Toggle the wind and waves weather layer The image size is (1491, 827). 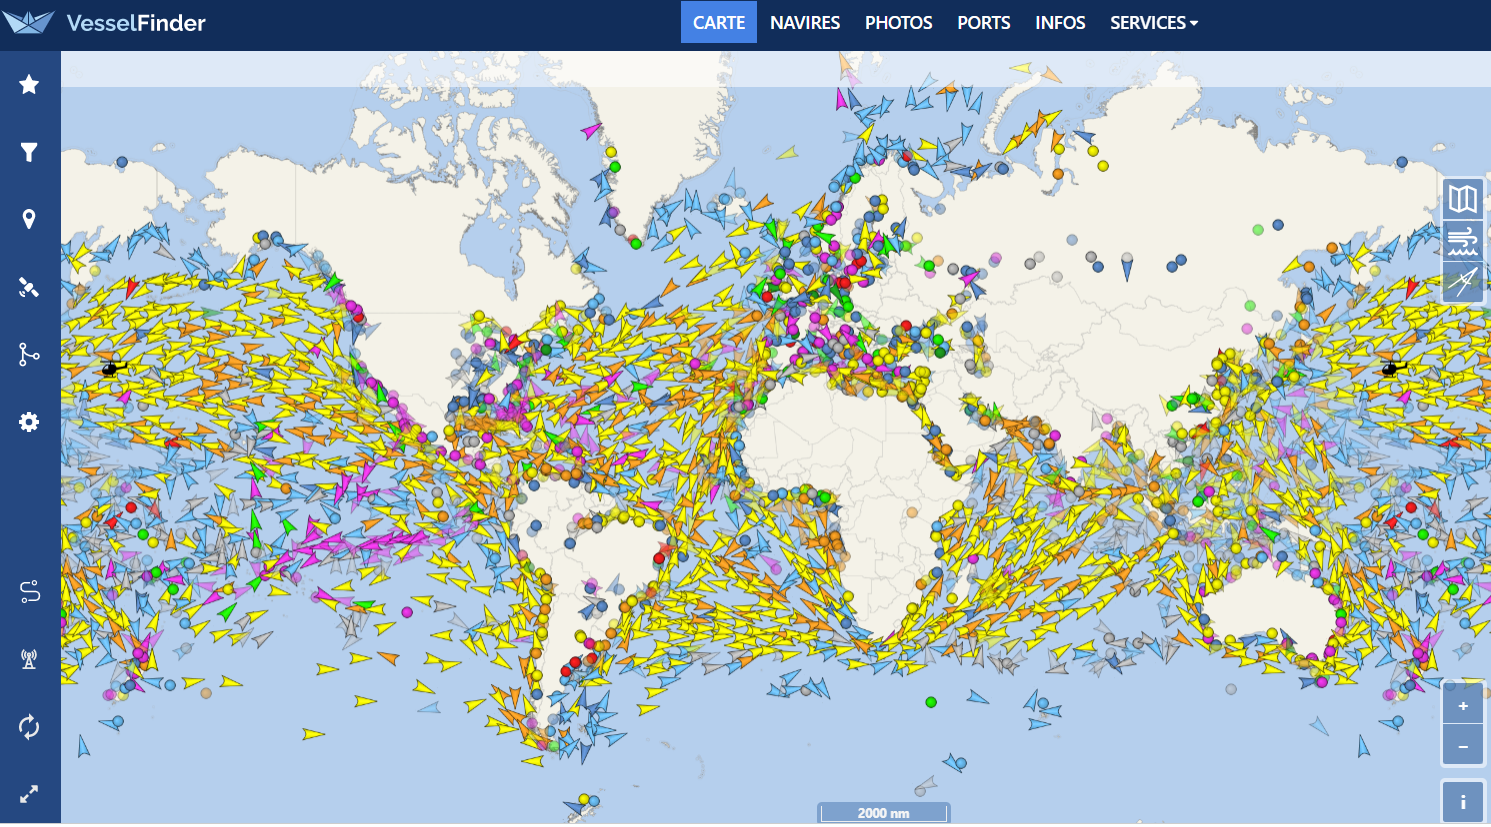coord(1462,241)
